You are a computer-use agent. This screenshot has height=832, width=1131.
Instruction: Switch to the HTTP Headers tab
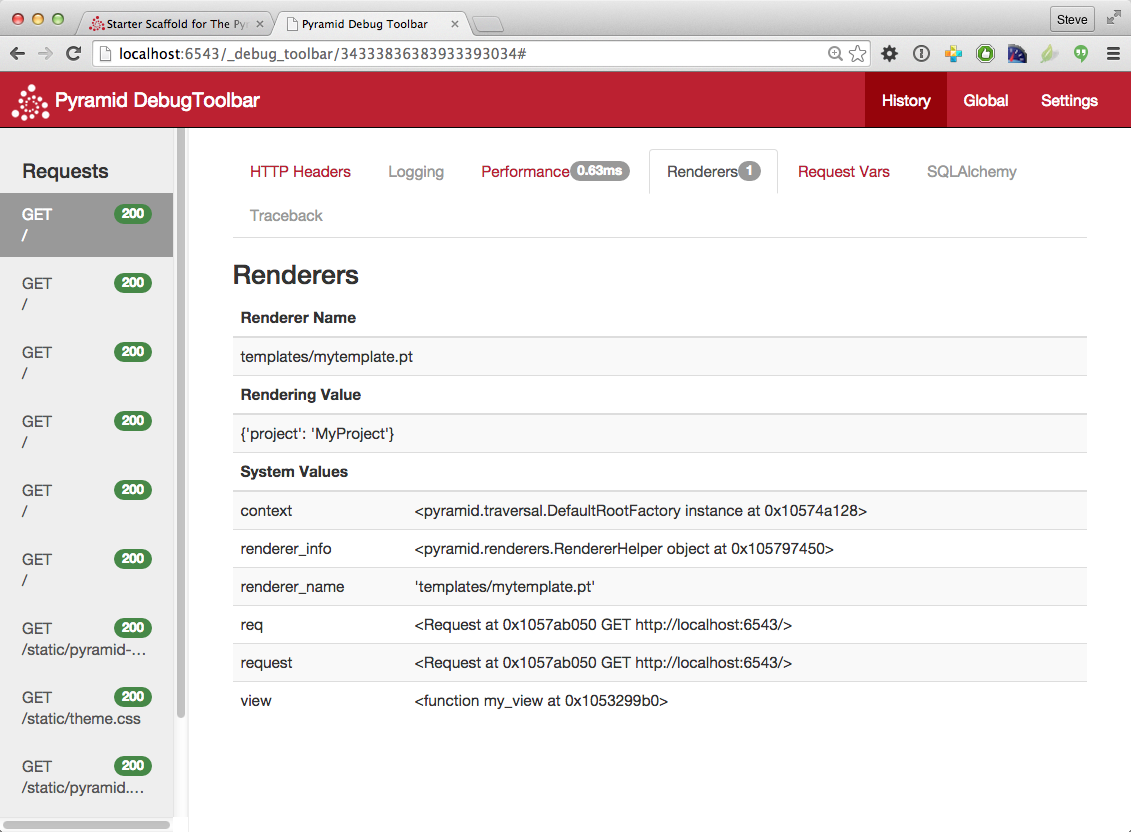(x=300, y=172)
